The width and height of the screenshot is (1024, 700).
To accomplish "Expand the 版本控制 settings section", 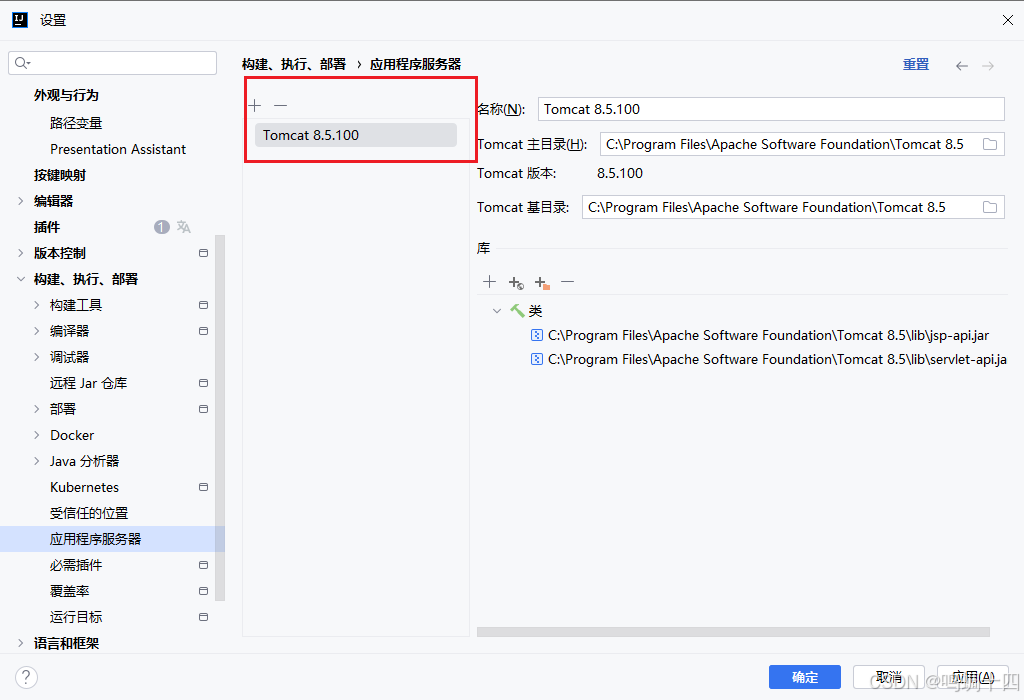I will pos(20,253).
